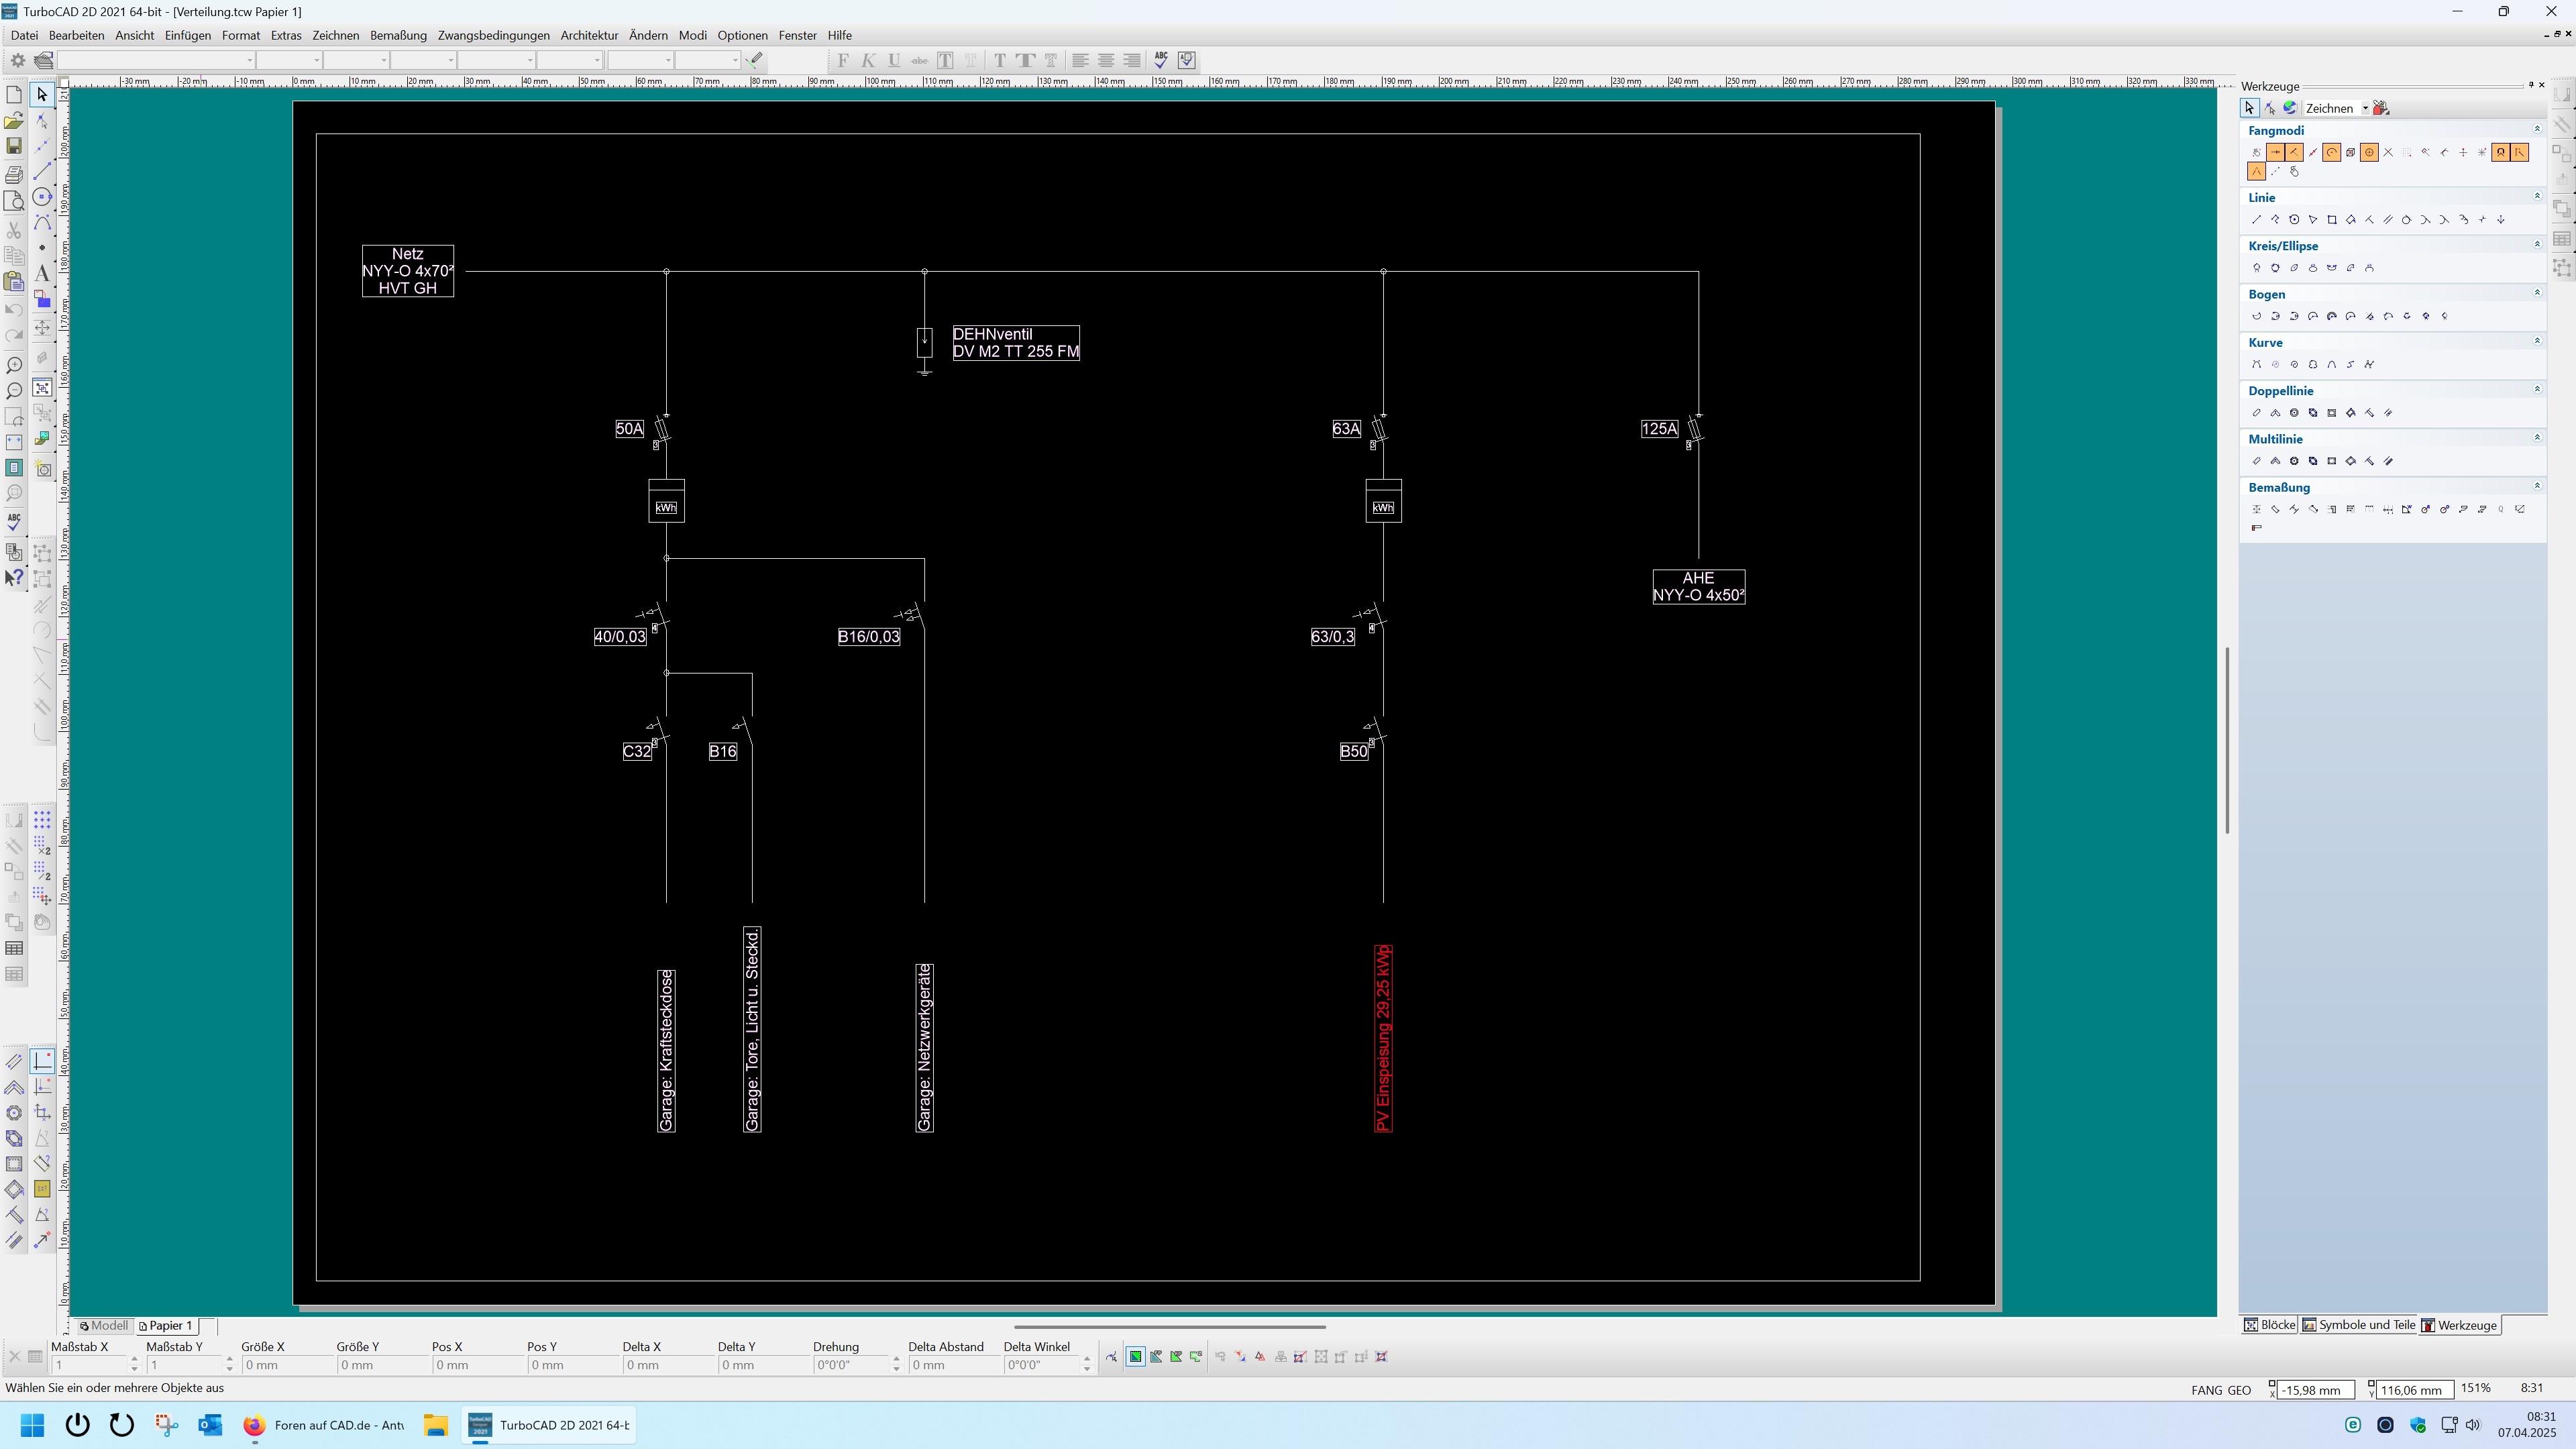Select the first double line tool in Doppellinie
The height and width of the screenshot is (1449, 2576).
(x=2256, y=413)
